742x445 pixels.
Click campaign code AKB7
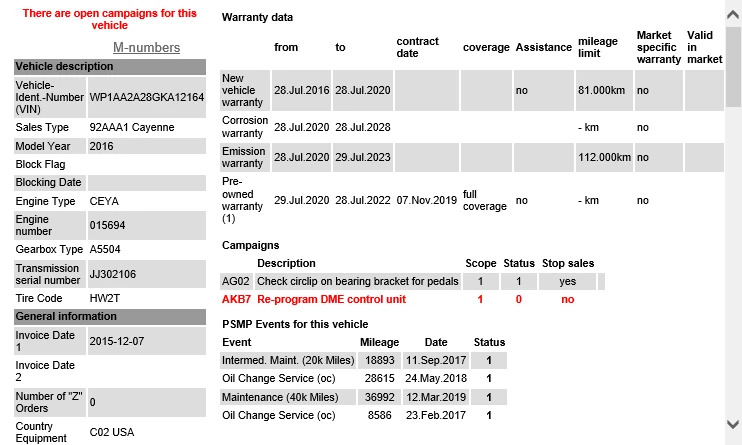(x=236, y=299)
